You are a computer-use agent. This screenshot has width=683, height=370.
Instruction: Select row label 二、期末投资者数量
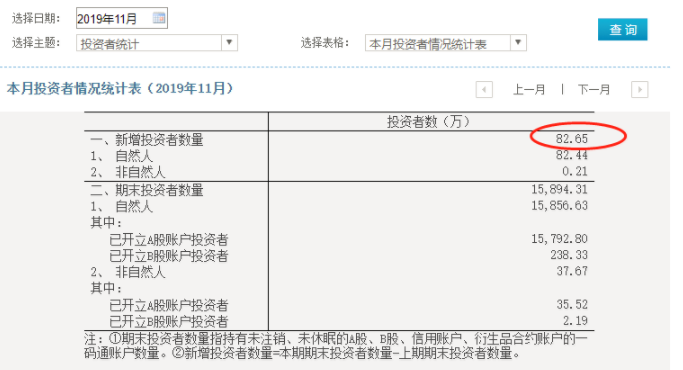147,190
